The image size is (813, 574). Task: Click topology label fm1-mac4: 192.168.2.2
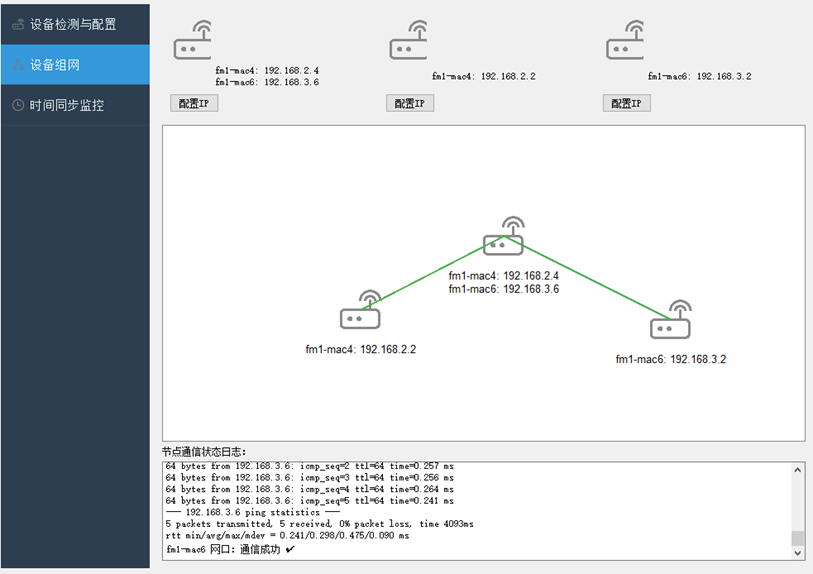pyautogui.click(x=360, y=349)
